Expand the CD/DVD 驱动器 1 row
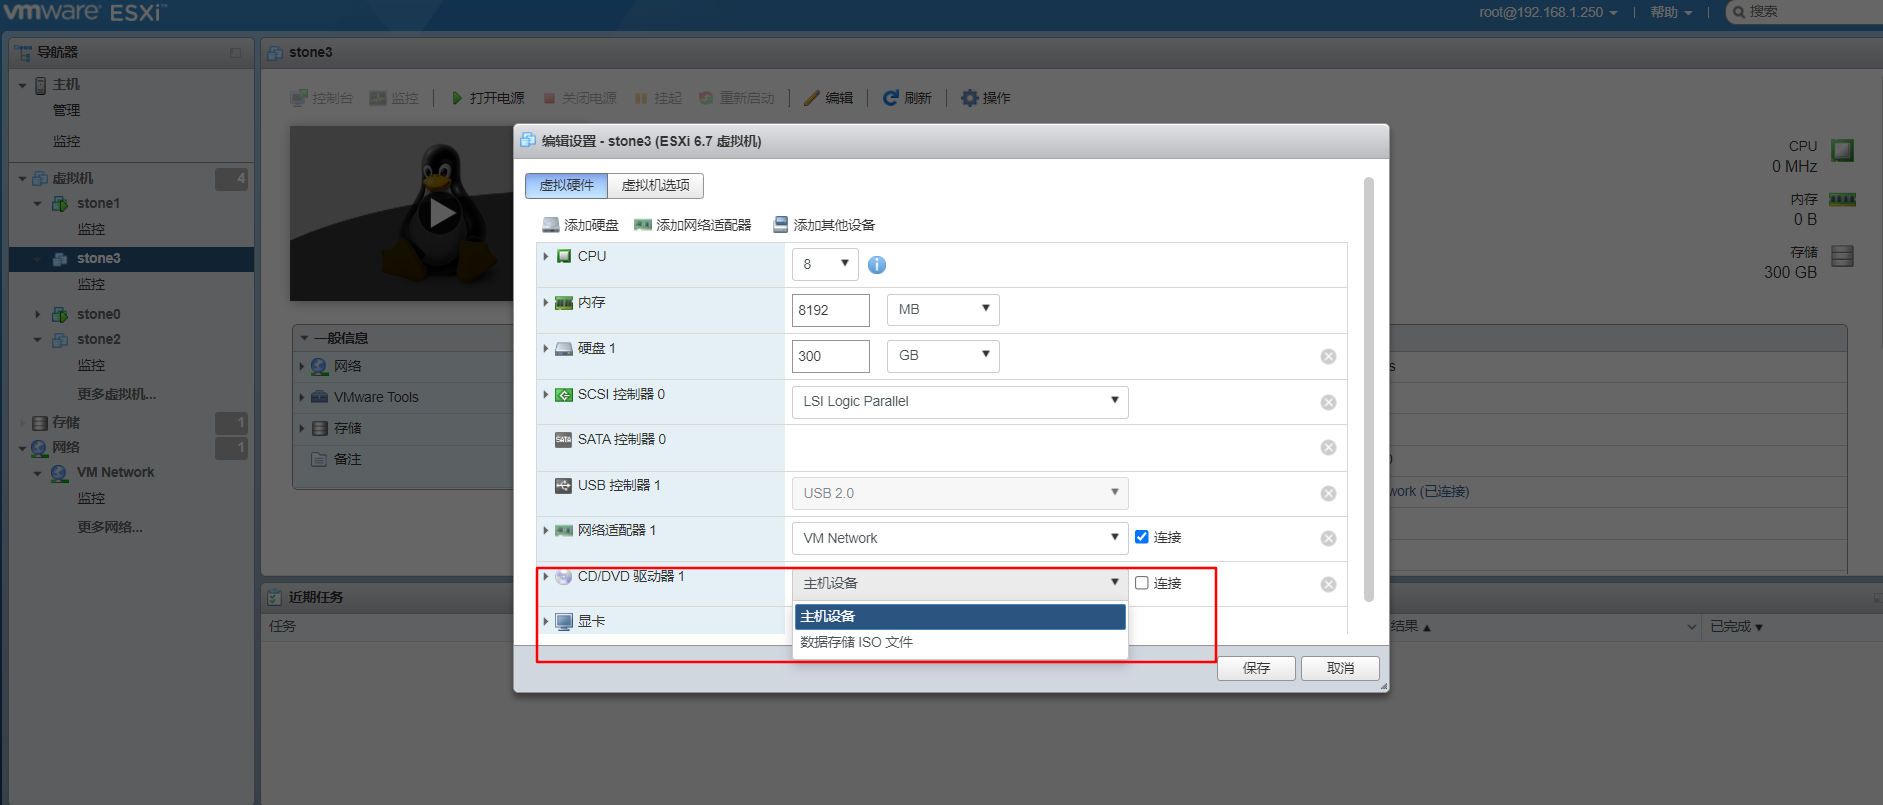1883x805 pixels. coord(546,577)
